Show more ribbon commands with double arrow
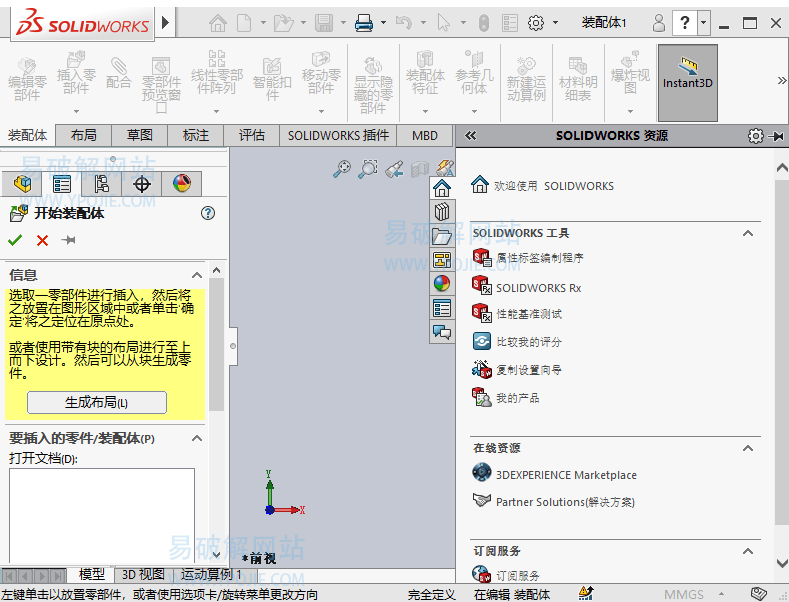The height and width of the screenshot is (602, 789). tap(781, 81)
